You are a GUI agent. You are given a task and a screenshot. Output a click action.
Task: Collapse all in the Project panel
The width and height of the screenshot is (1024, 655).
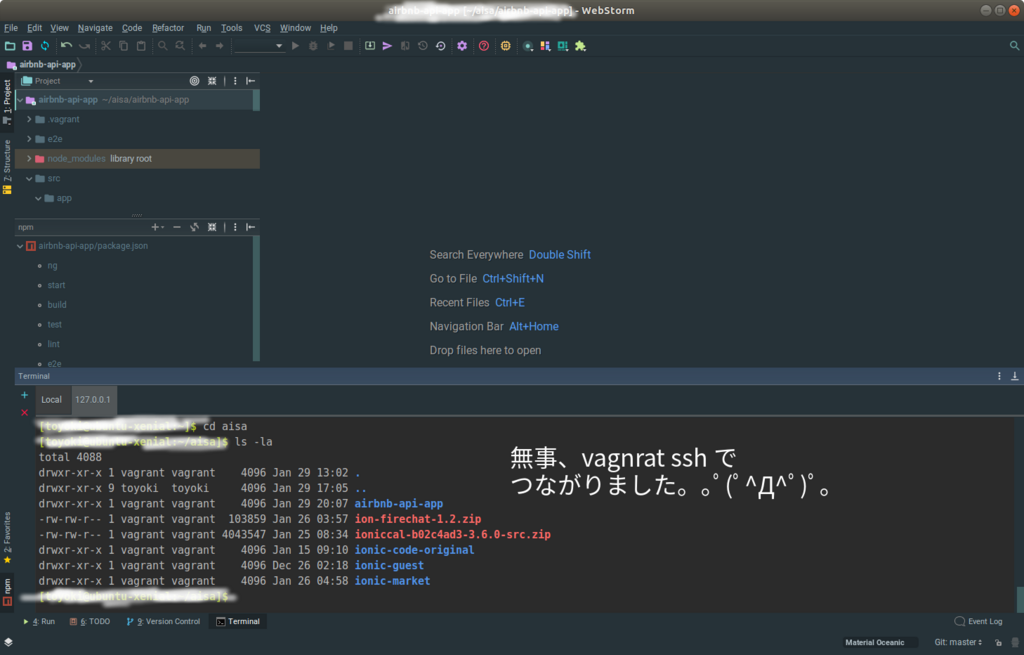point(212,81)
